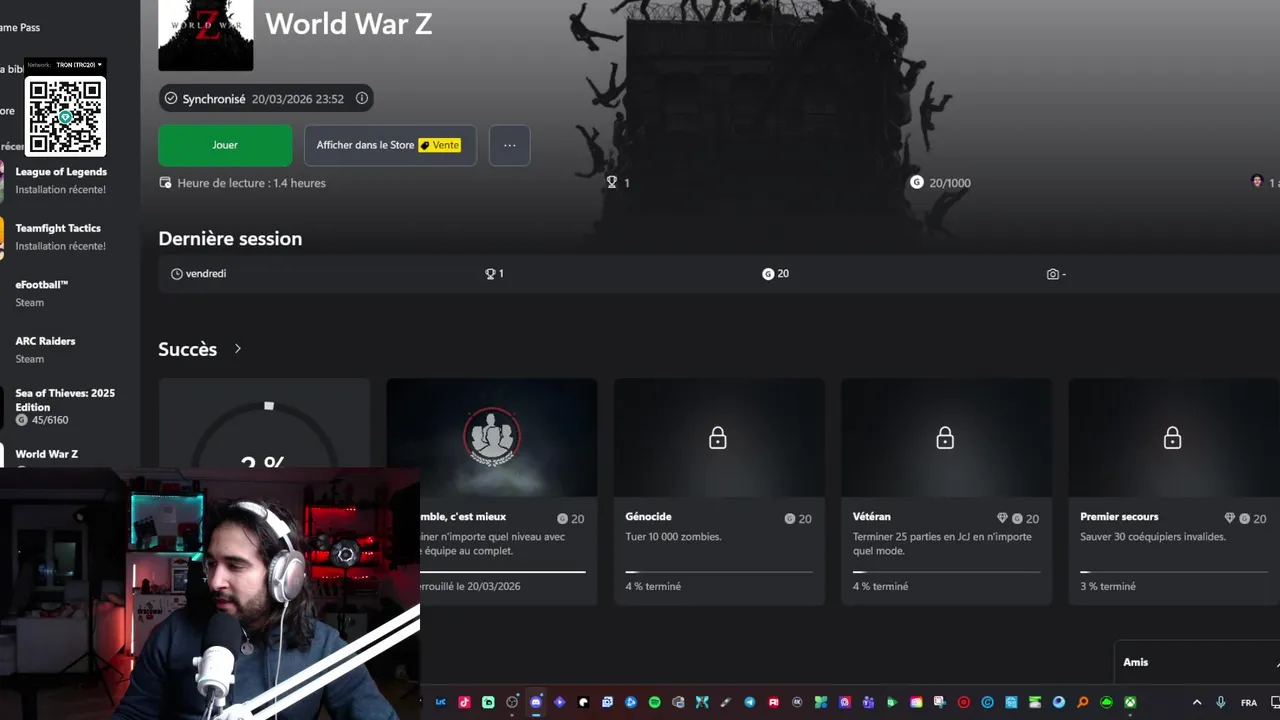
Task: Click the yellow Vente tag
Action: (x=440, y=145)
